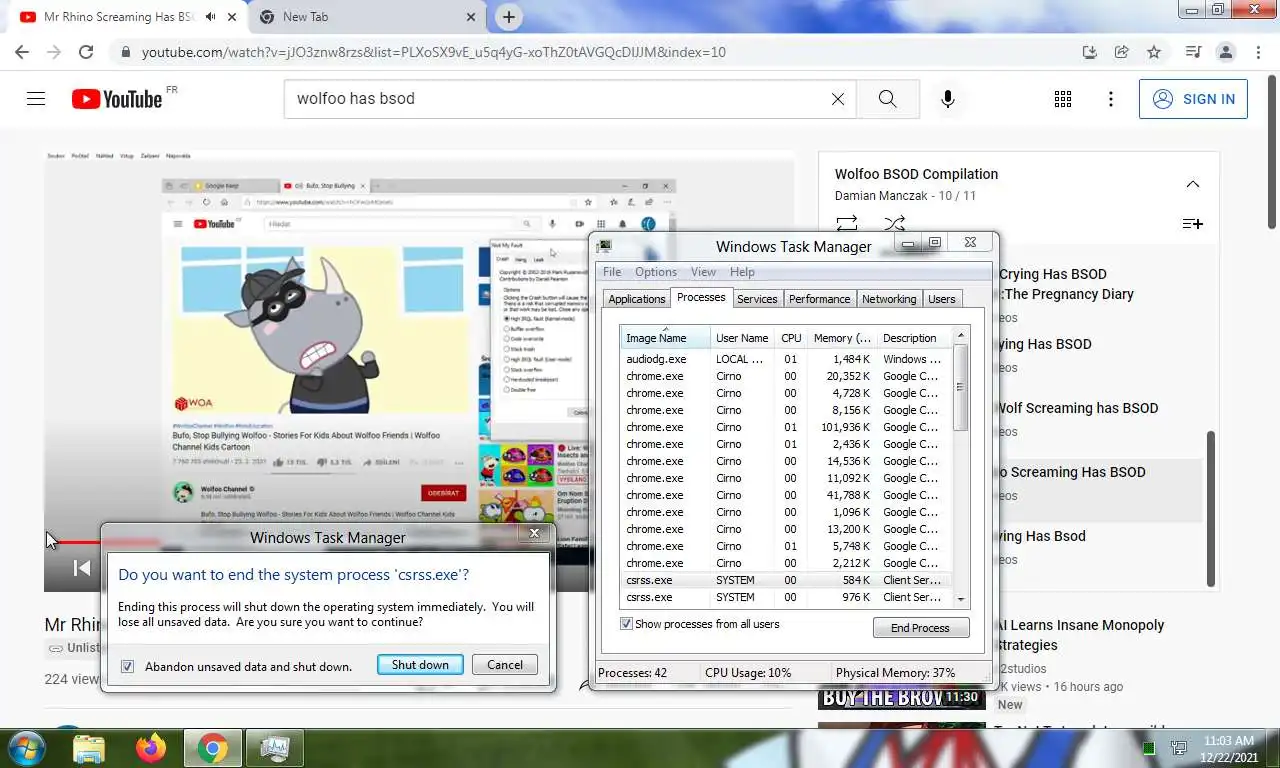Open the Chrome profile avatar icon
Viewport: 1280px width, 768px height.
1225,52
